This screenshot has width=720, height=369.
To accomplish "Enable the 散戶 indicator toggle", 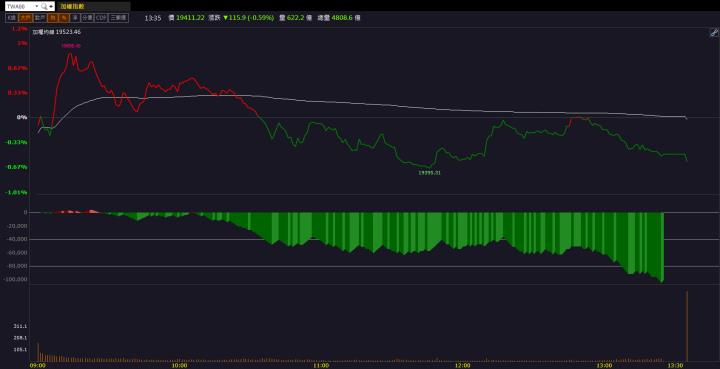I will [39, 18].
